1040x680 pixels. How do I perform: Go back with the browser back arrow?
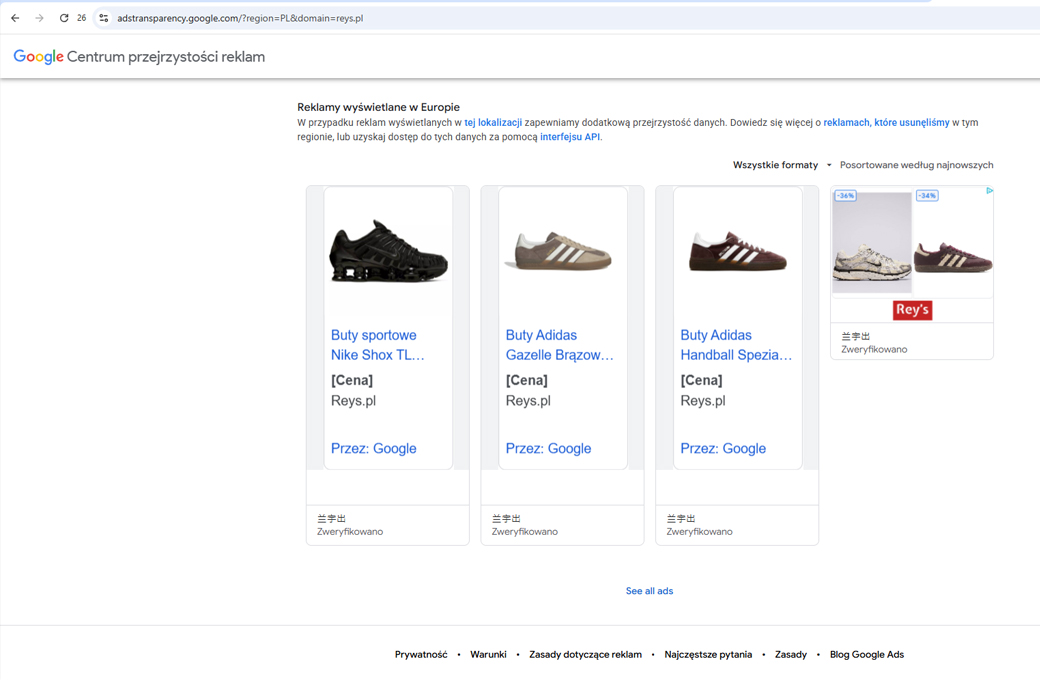tap(15, 18)
